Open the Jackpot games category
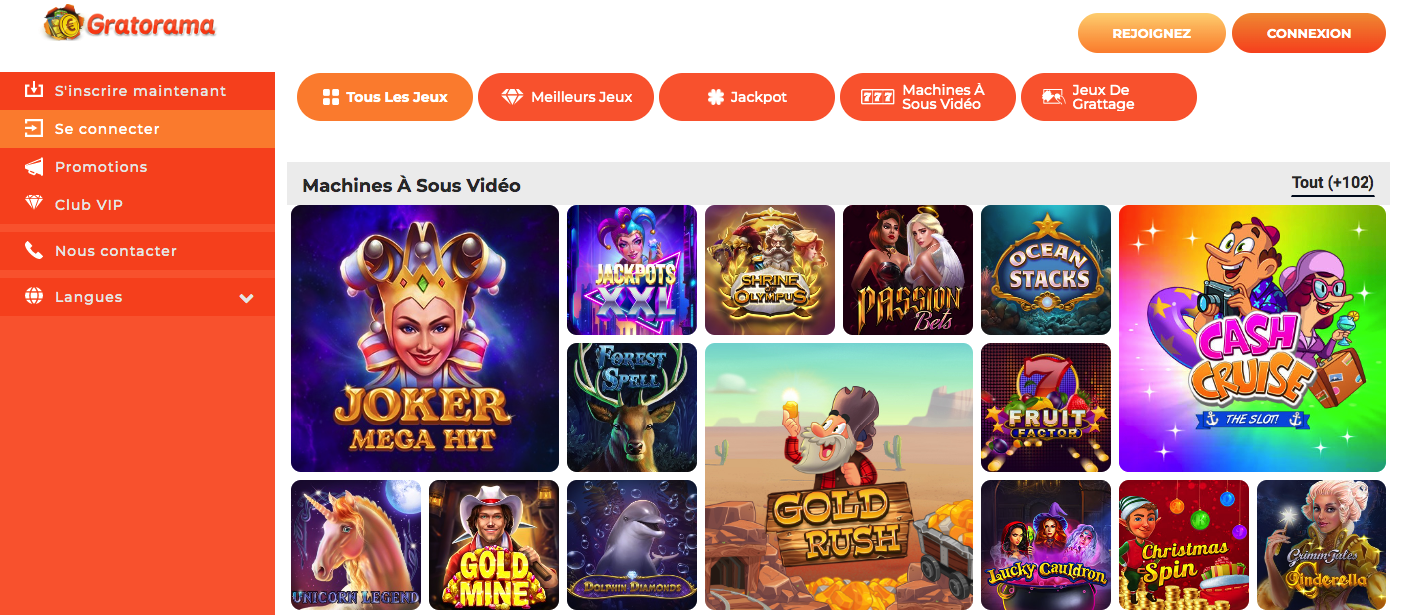Image resolution: width=1412 pixels, height=615 pixels. [x=747, y=97]
